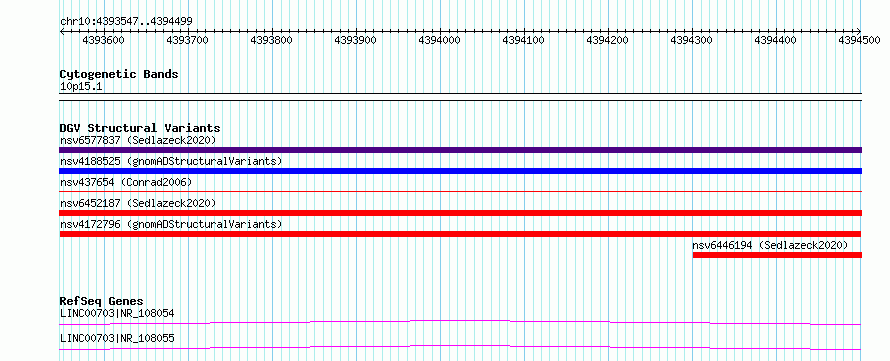Click ruler position 4394200
The height and width of the screenshot is (361, 890).
pos(607,40)
